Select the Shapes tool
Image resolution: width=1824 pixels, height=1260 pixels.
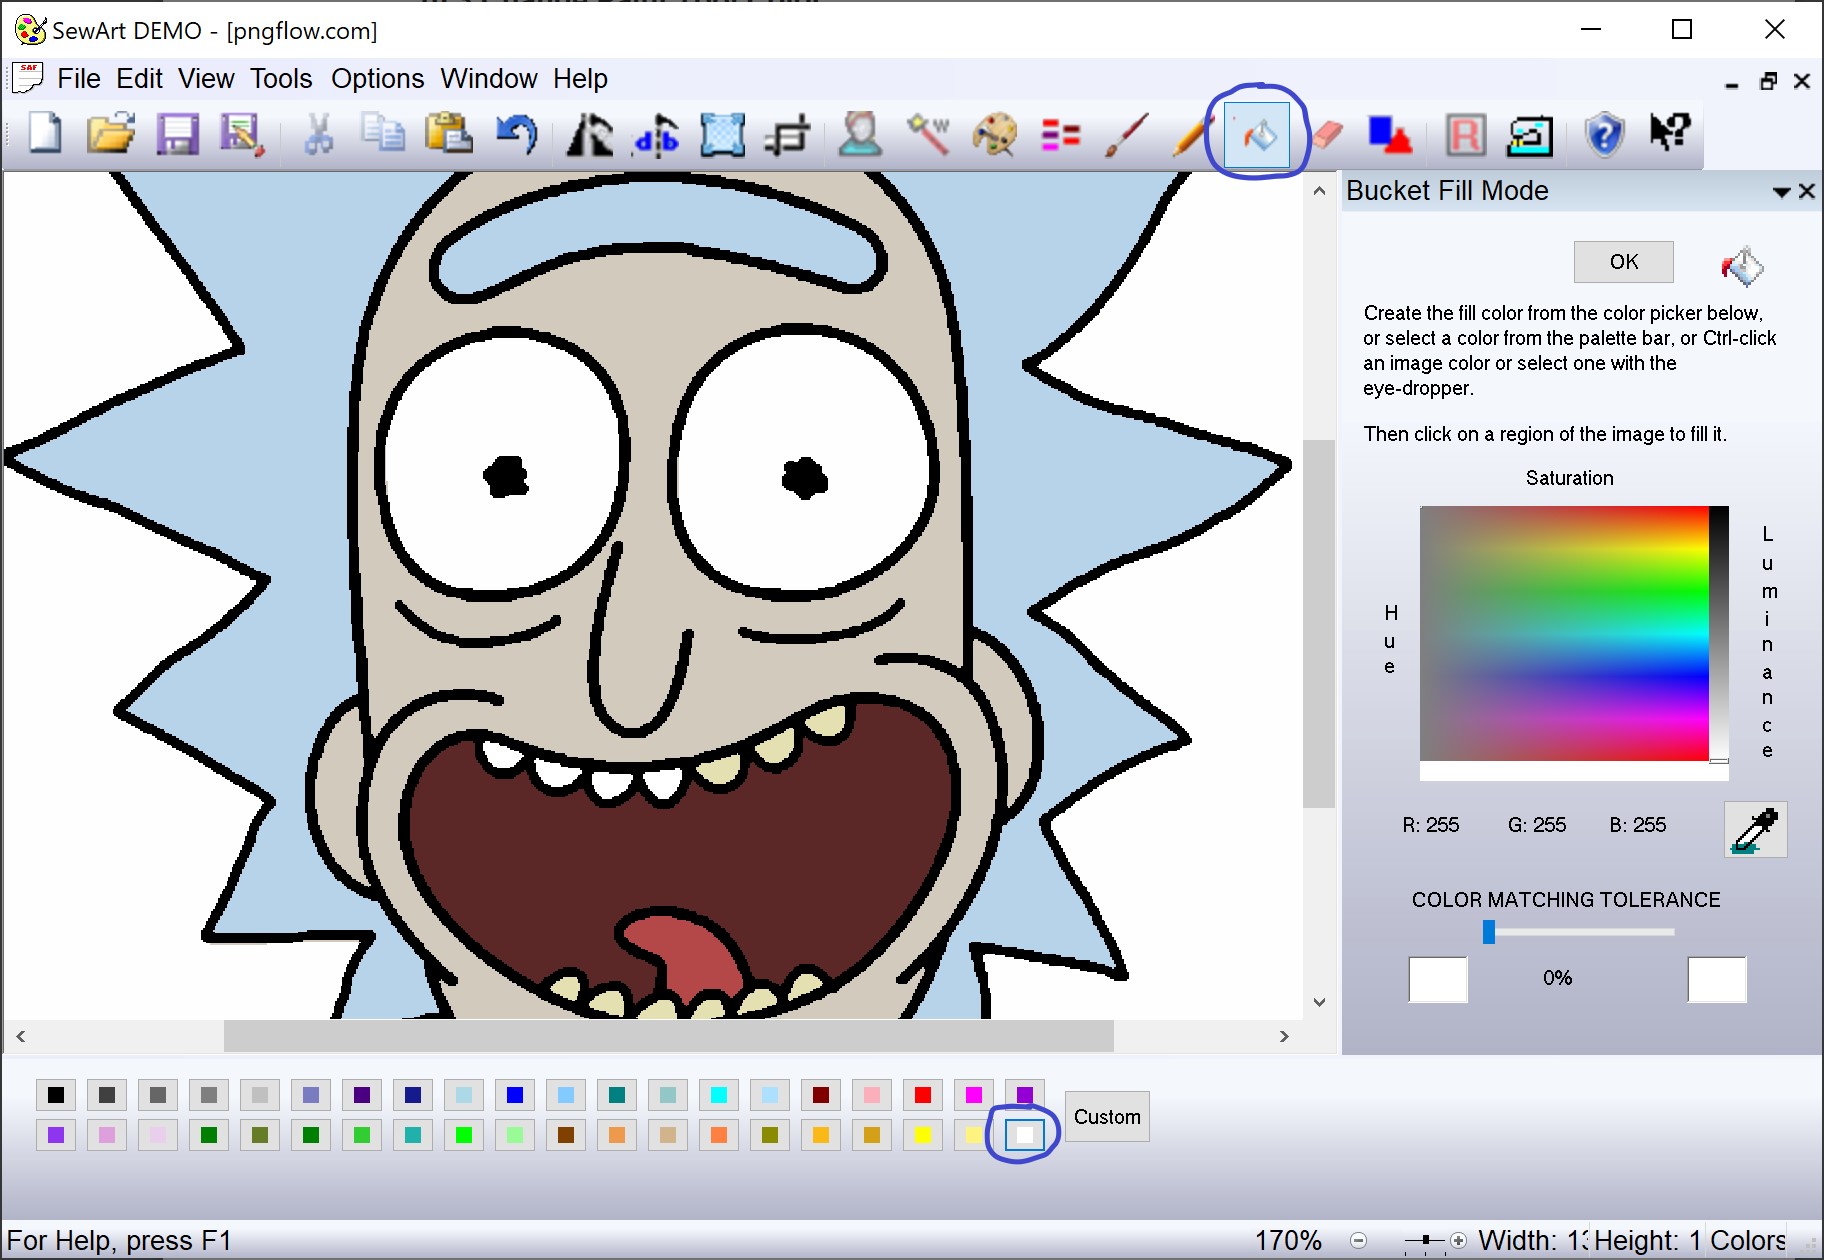click(1390, 134)
